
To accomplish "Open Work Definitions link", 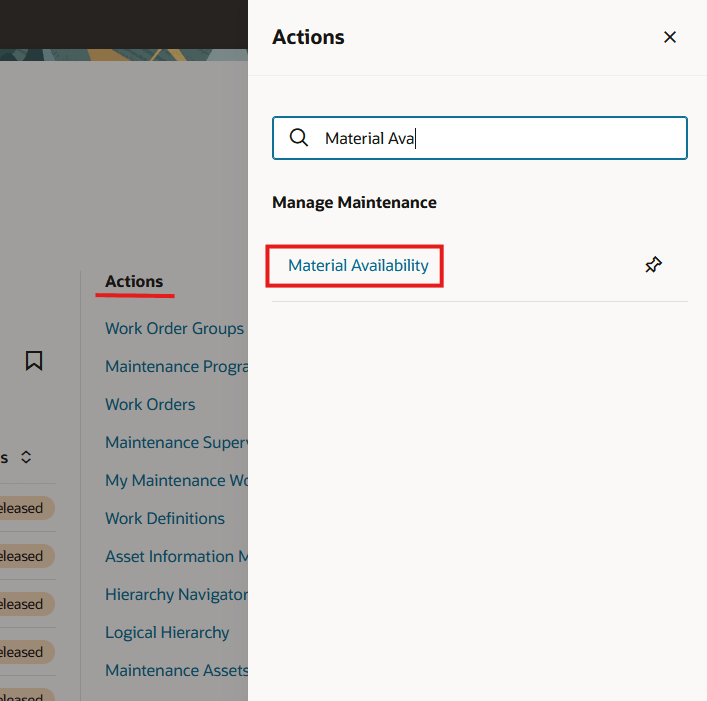I will click(x=165, y=518).
